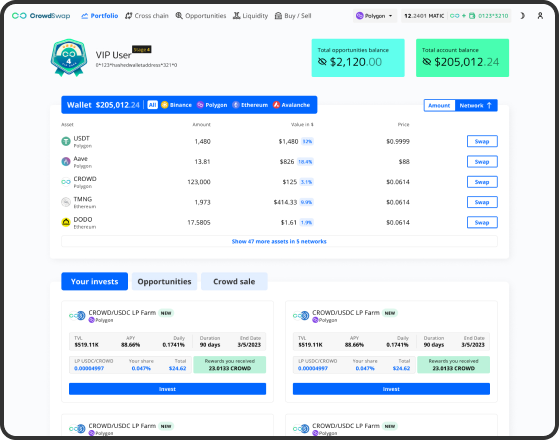559x440 pixels.
Task: Sort assets by Network
Action: [476, 106]
